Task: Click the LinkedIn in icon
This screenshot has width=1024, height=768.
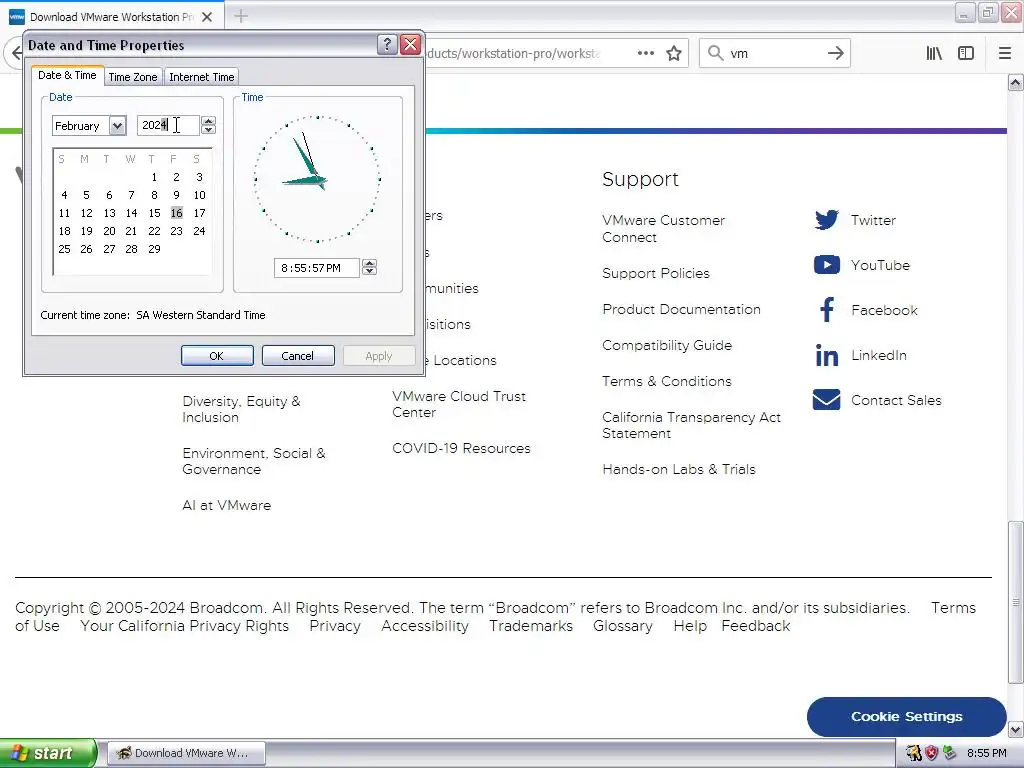Action: pyautogui.click(x=826, y=355)
